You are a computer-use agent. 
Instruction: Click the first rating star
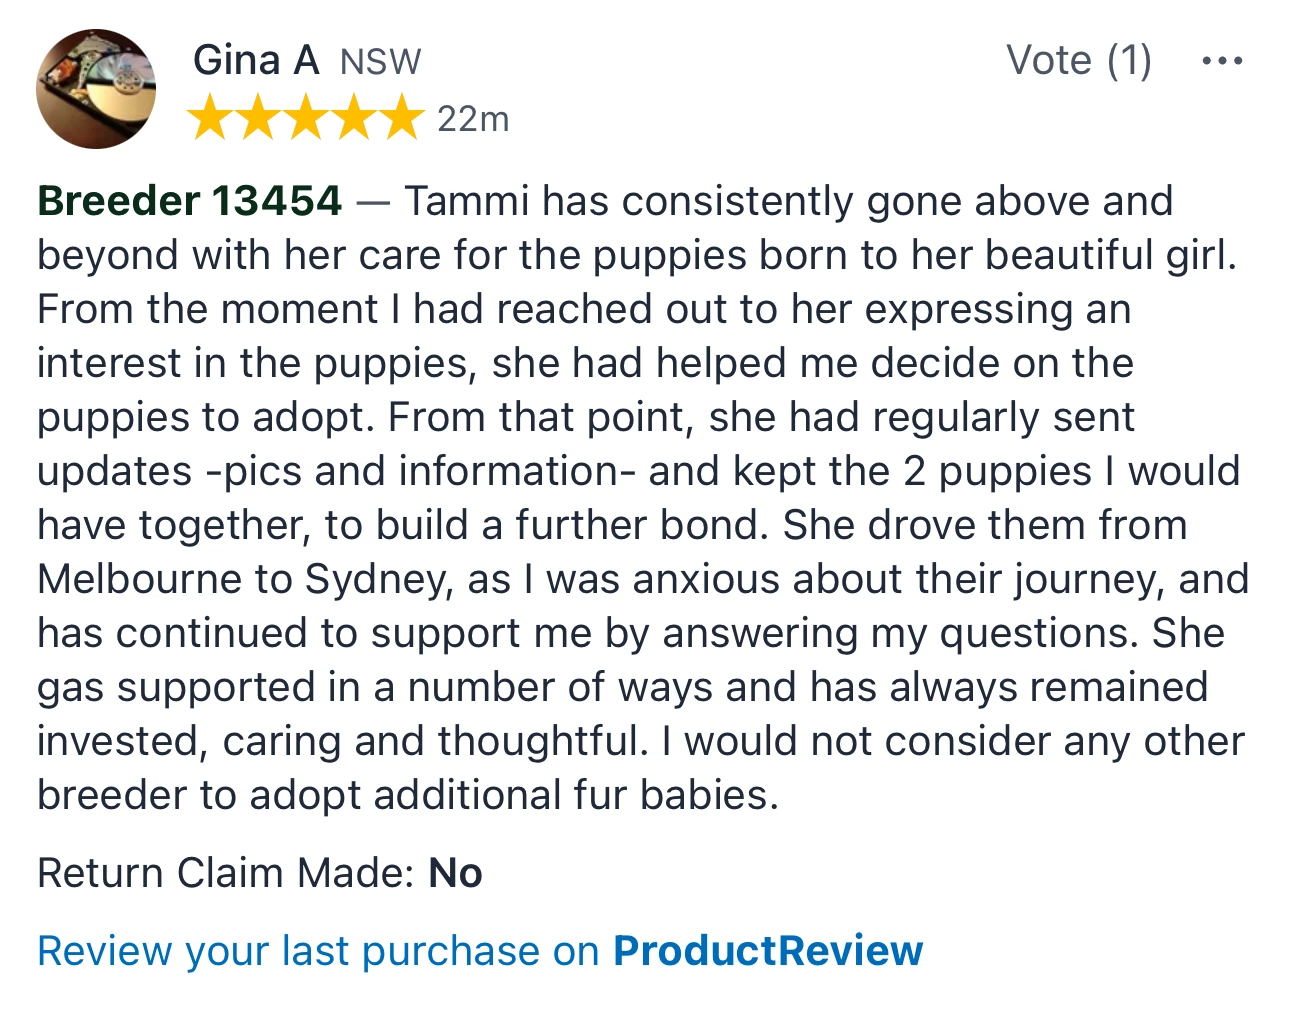[x=210, y=118]
